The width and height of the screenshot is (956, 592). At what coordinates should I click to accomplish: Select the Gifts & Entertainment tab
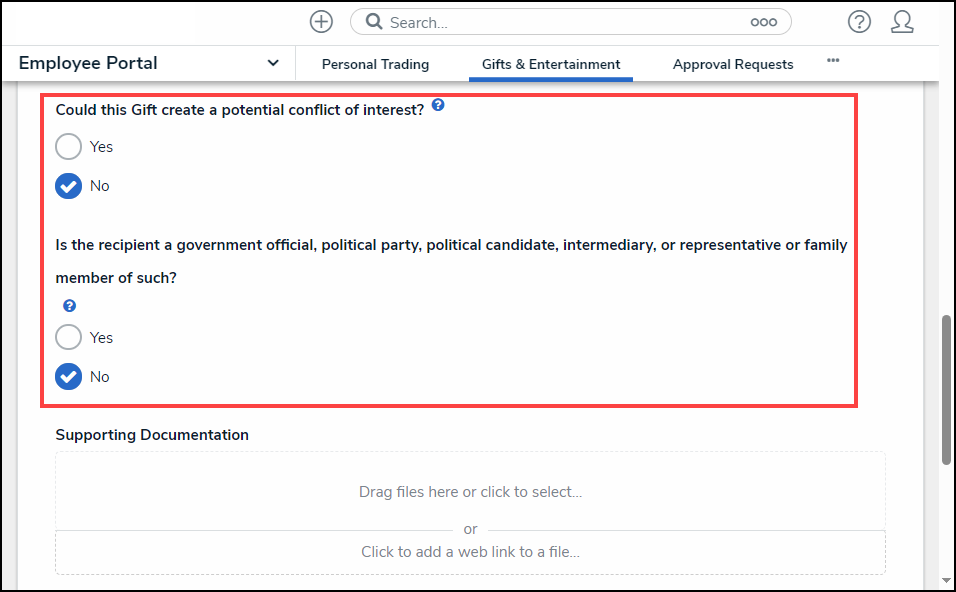(551, 64)
